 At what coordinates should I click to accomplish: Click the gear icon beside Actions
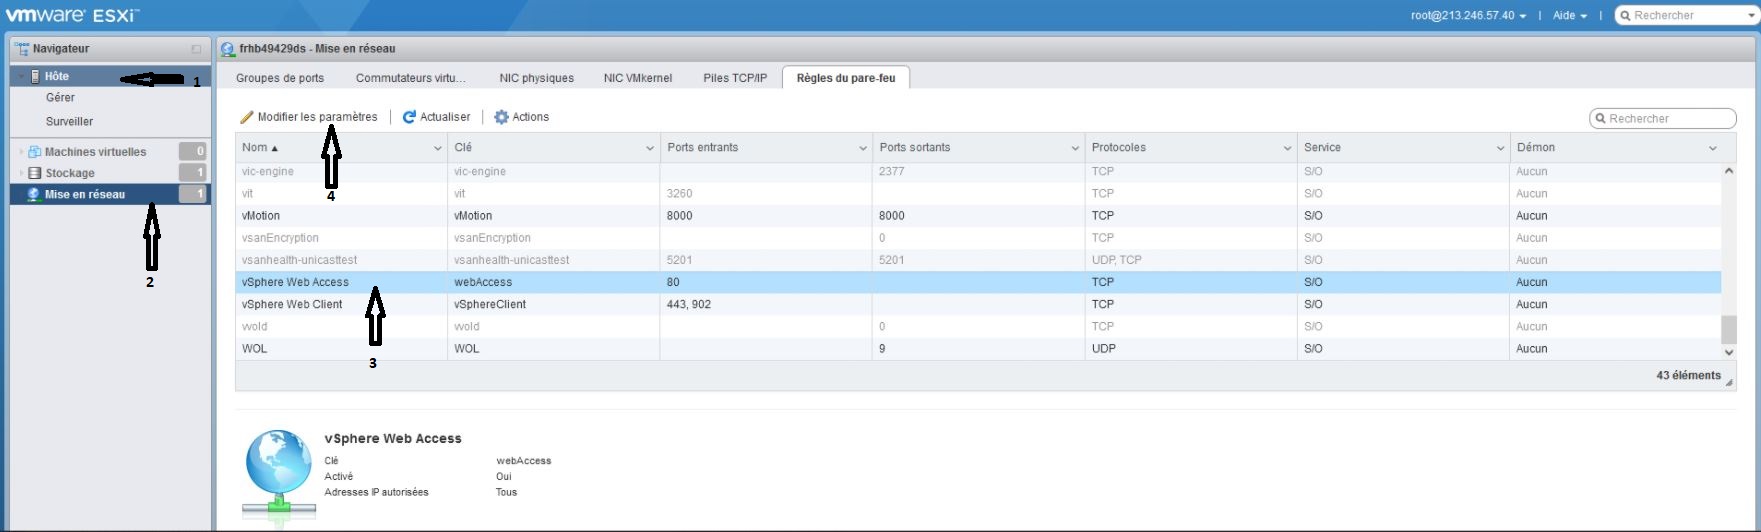click(x=502, y=117)
